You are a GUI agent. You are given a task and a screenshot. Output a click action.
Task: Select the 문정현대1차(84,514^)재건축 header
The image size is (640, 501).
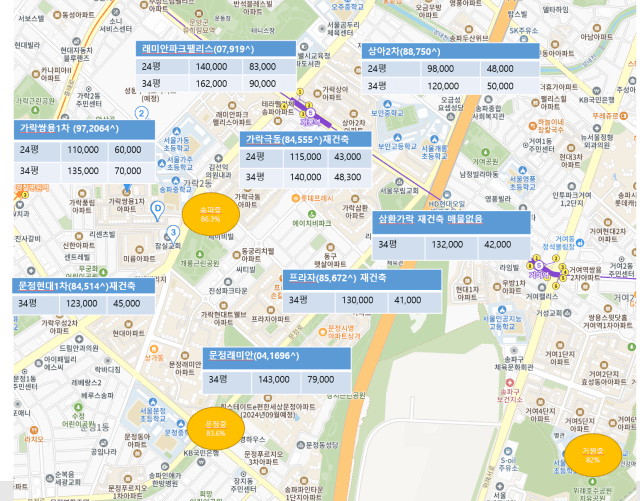click(84, 286)
